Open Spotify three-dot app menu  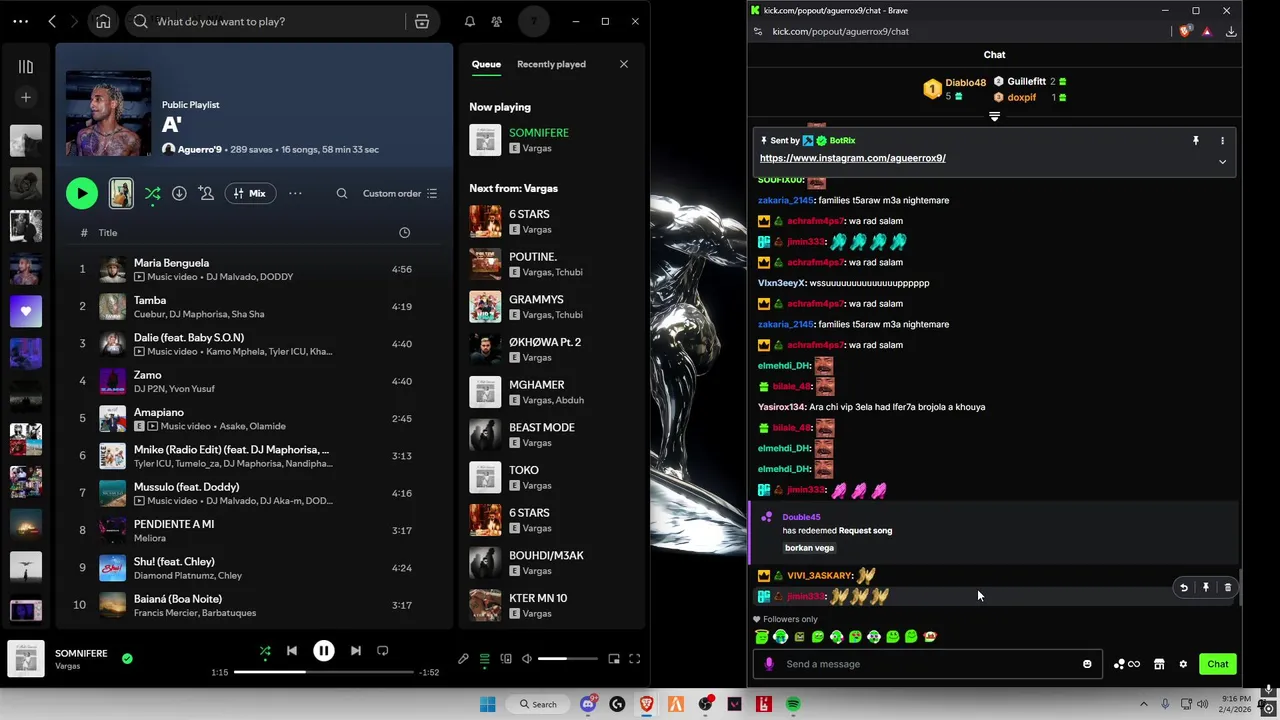[21, 21]
